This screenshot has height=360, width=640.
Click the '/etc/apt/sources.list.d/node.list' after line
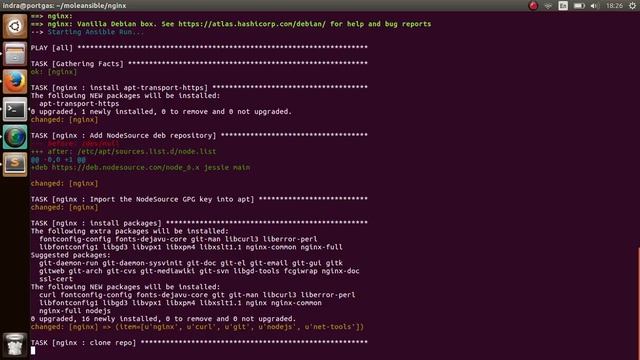pos(123,151)
